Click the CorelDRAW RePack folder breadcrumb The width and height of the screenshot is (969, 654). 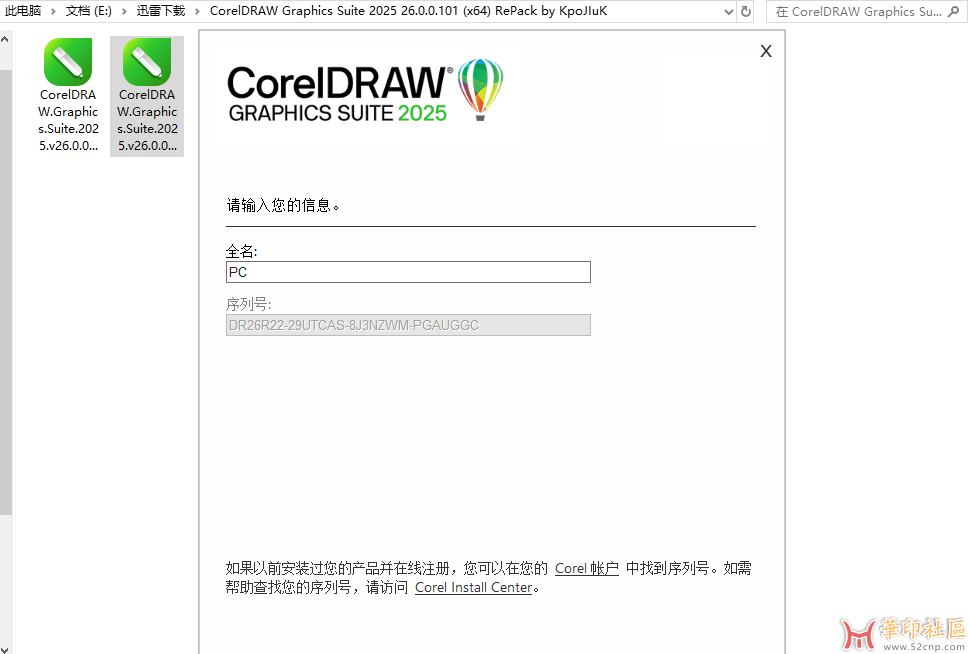tap(408, 11)
